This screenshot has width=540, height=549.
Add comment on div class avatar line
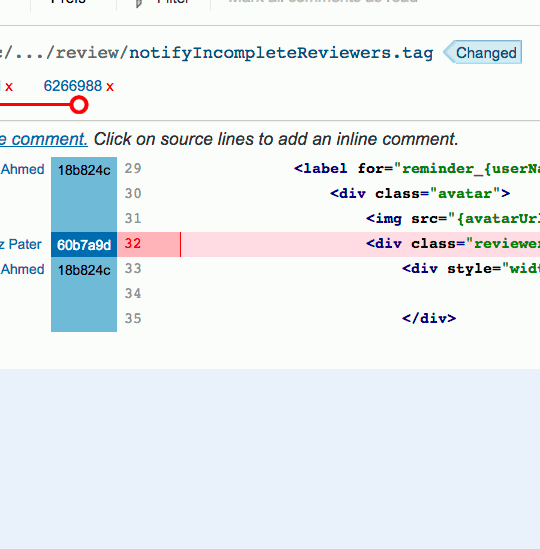[x=420, y=194]
